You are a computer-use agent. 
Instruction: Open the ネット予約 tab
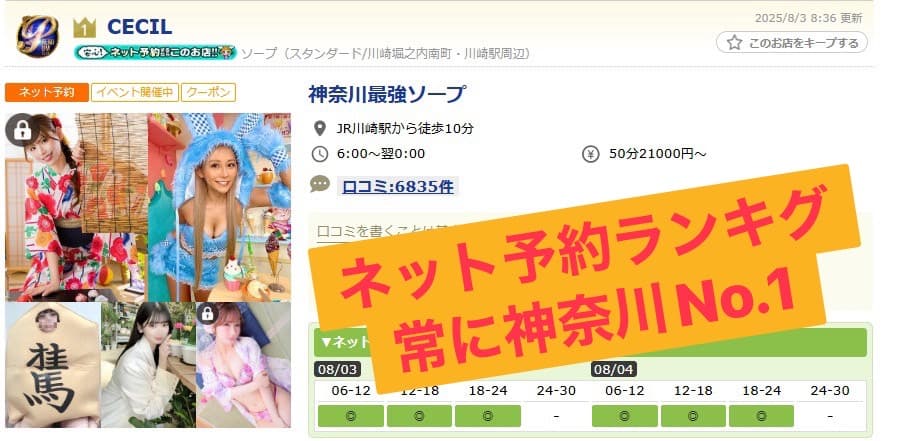click(x=47, y=93)
